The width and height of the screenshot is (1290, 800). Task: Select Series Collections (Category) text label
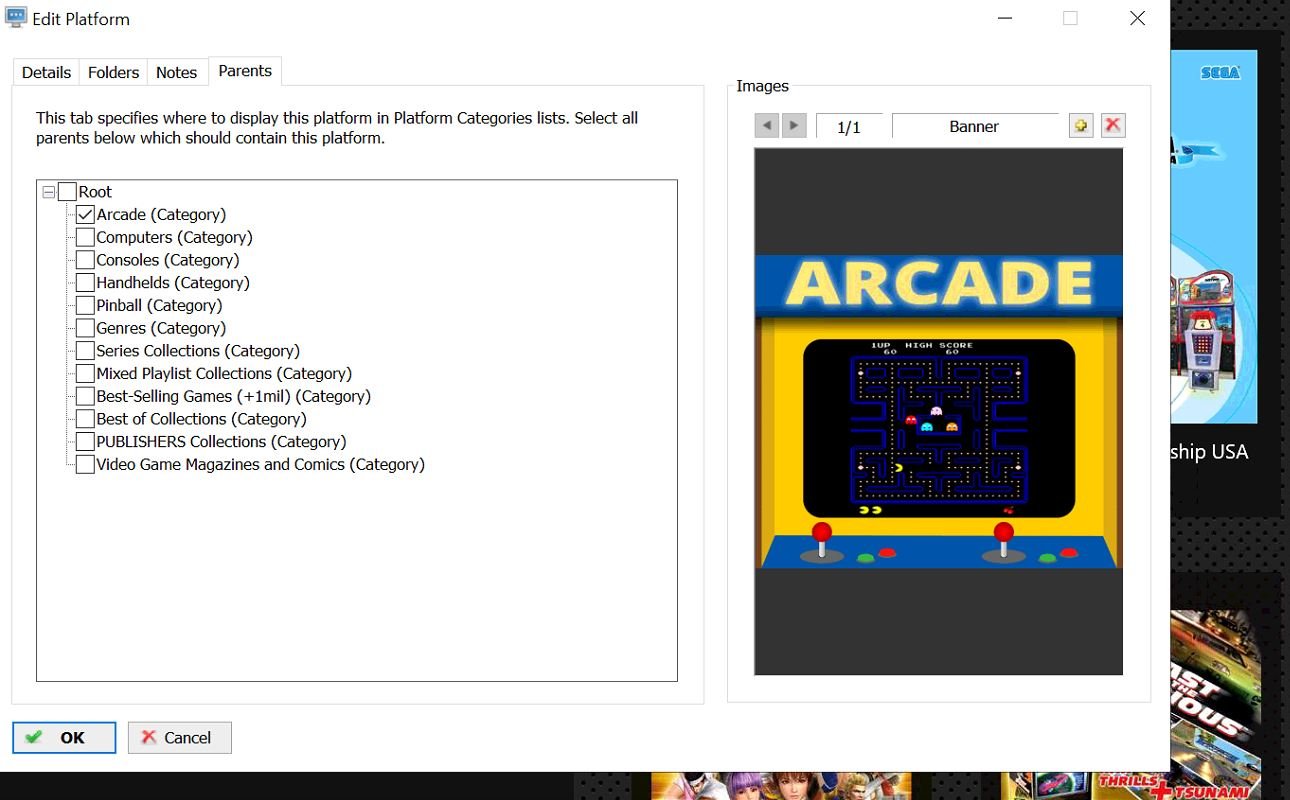[x=198, y=351]
